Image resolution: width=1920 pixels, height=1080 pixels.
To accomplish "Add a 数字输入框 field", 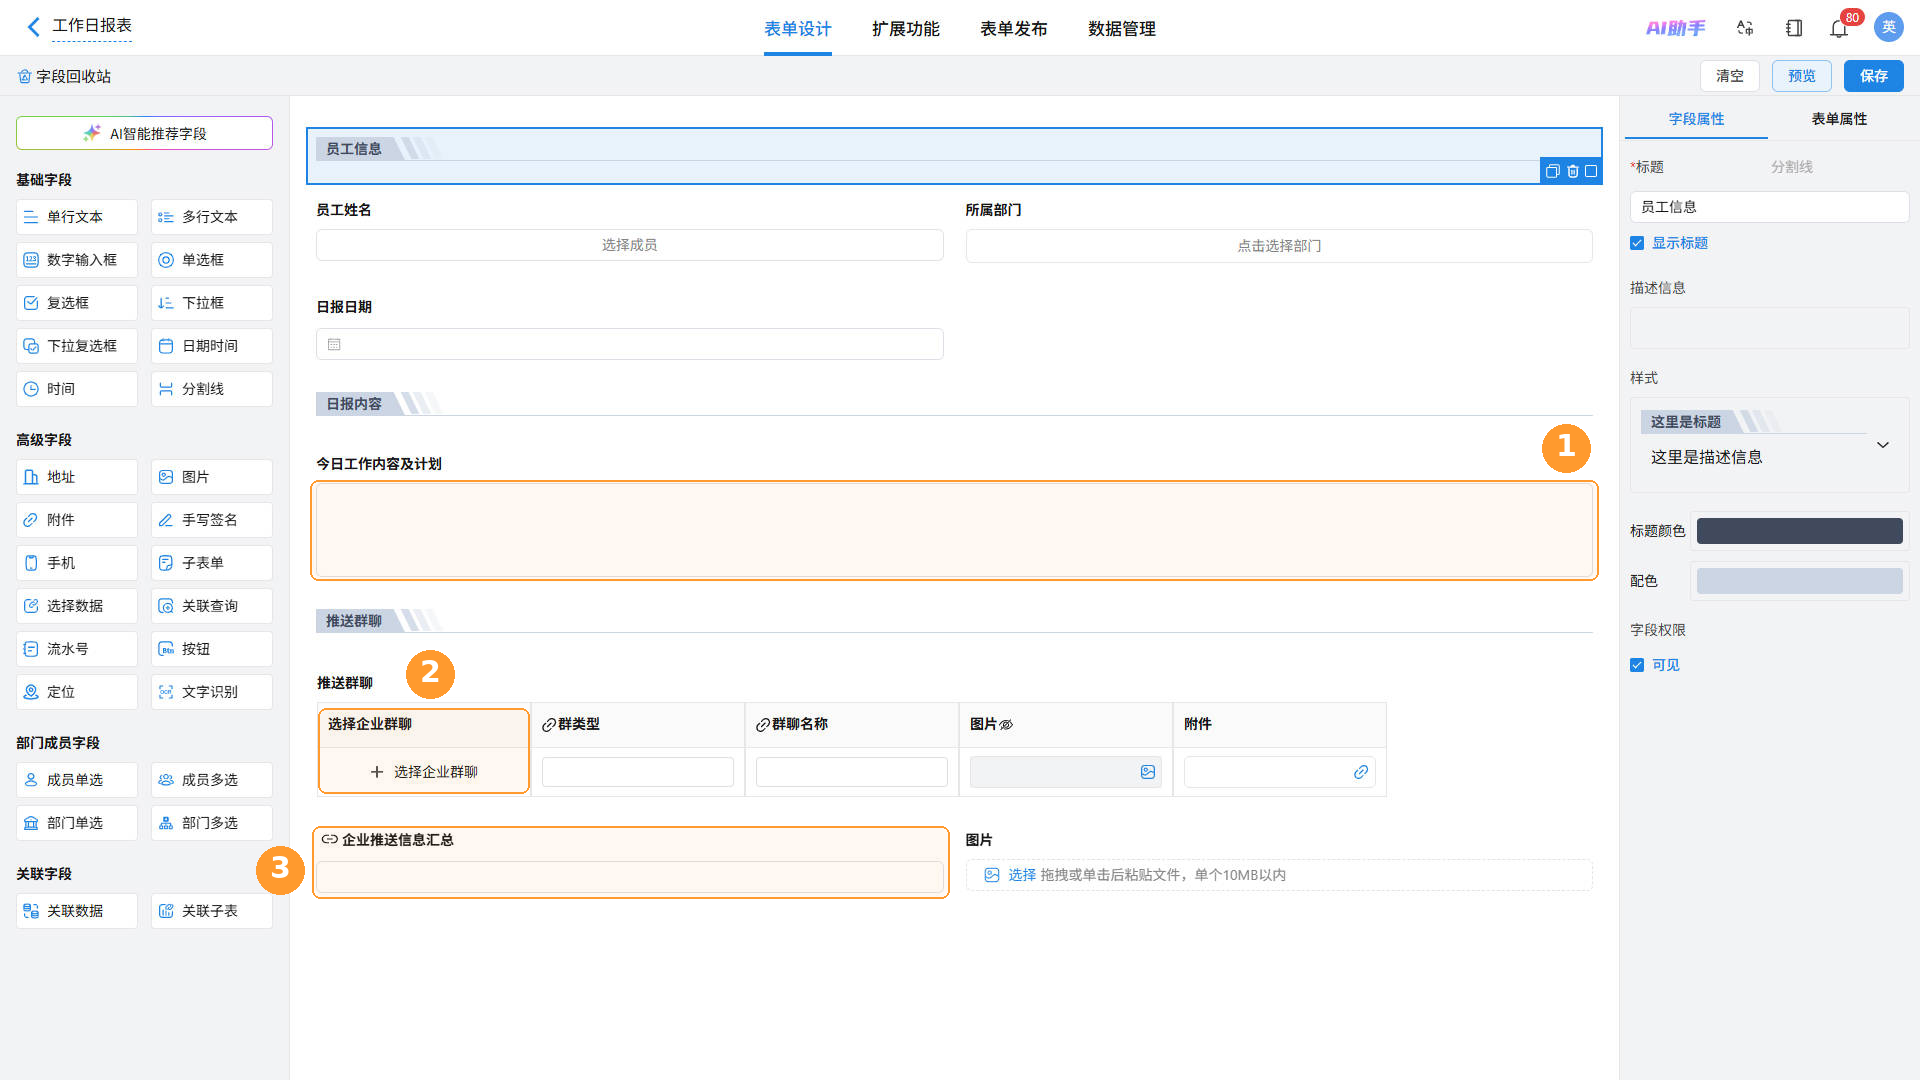I will [77, 260].
